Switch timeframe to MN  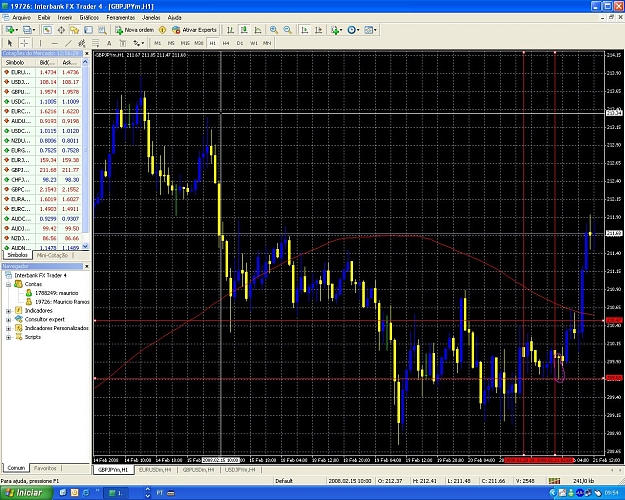[267, 43]
